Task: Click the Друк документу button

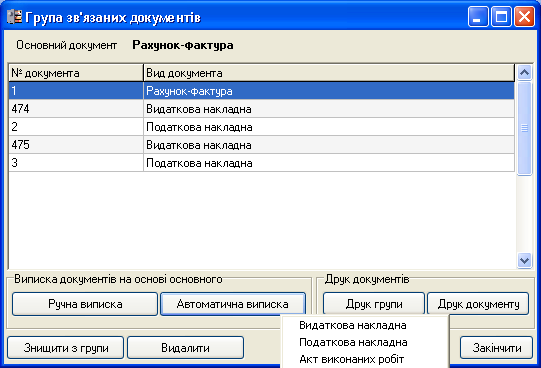Action: (x=478, y=304)
